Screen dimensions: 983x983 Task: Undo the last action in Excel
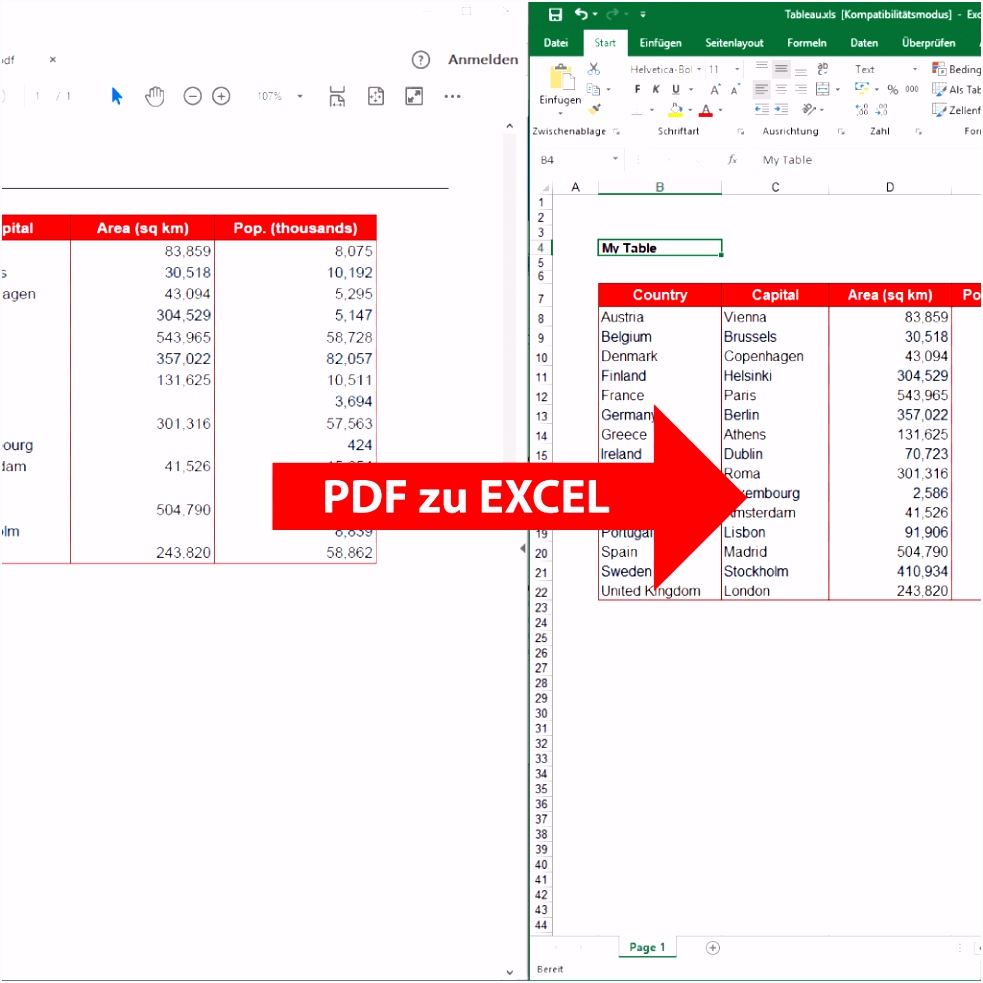tap(581, 14)
